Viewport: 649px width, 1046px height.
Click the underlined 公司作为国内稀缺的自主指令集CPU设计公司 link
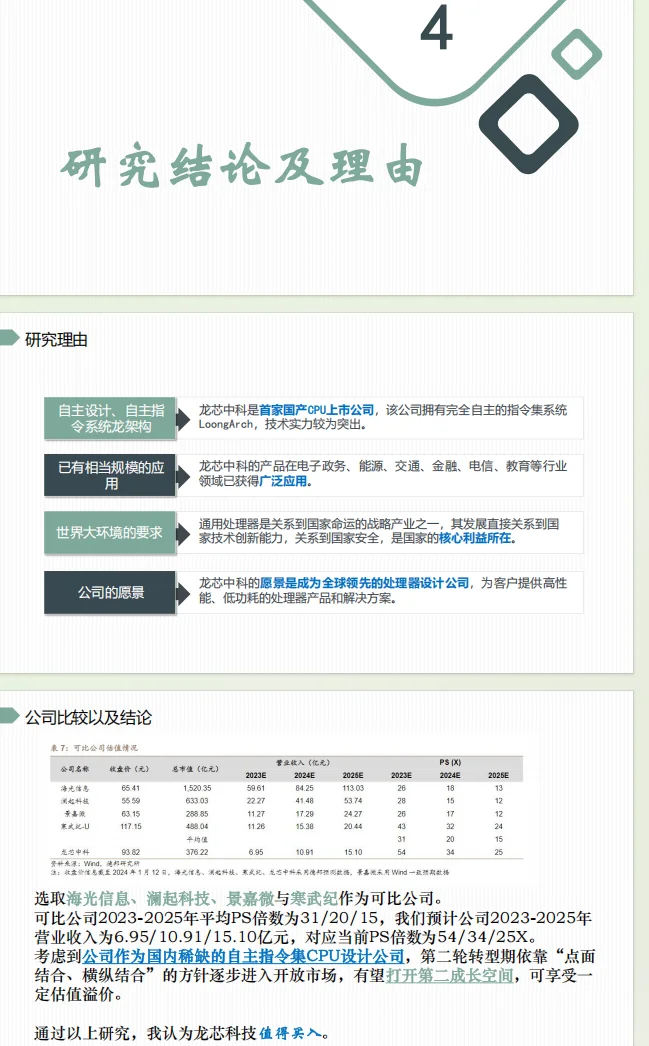pos(243,956)
